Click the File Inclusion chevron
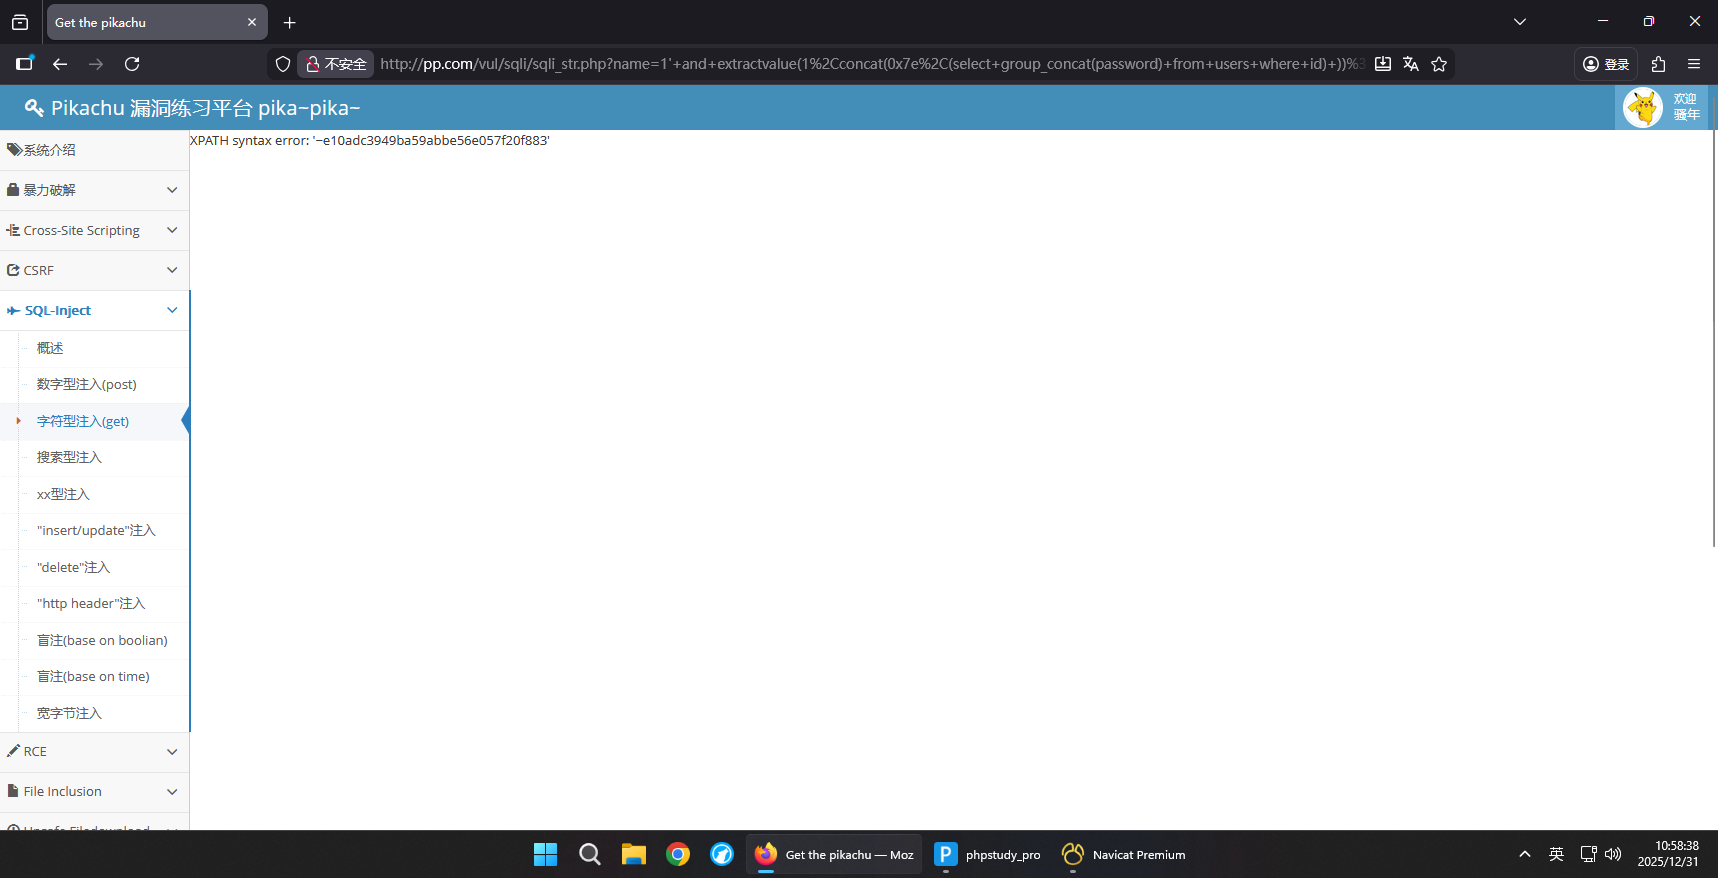1718x878 pixels. [x=172, y=791]
